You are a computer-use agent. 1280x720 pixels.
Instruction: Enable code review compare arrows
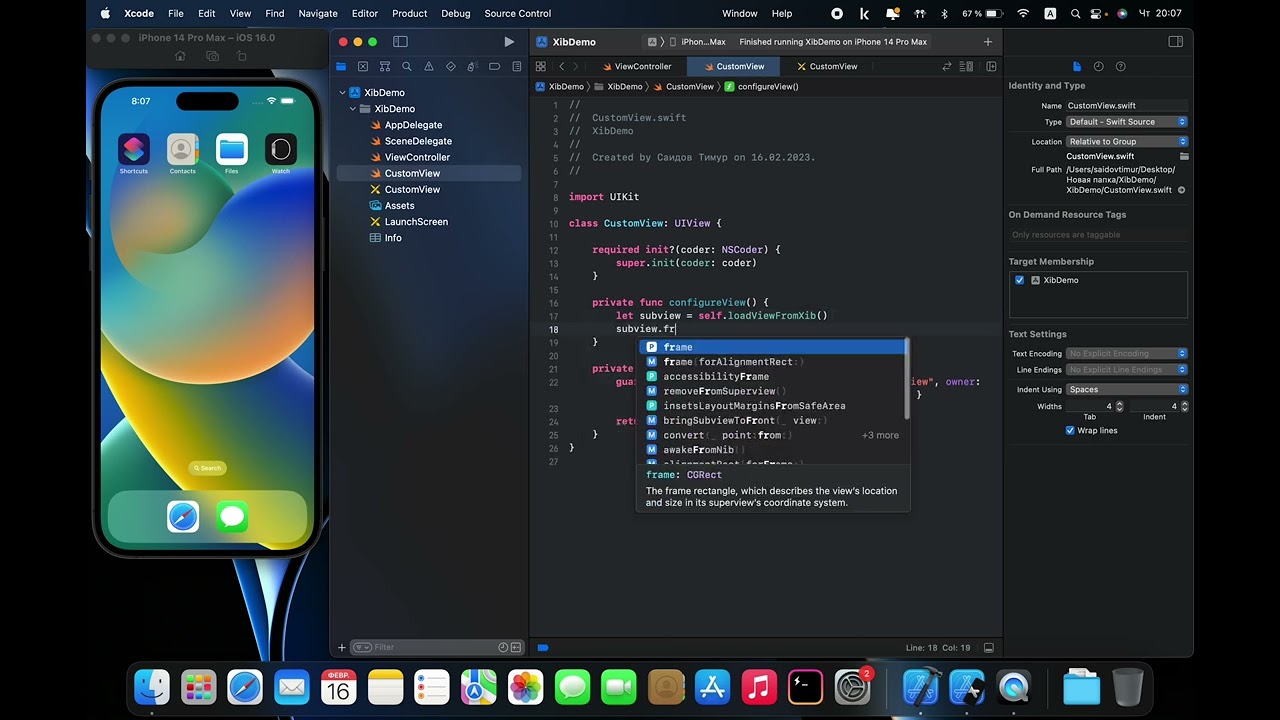[x=947, y=66]
